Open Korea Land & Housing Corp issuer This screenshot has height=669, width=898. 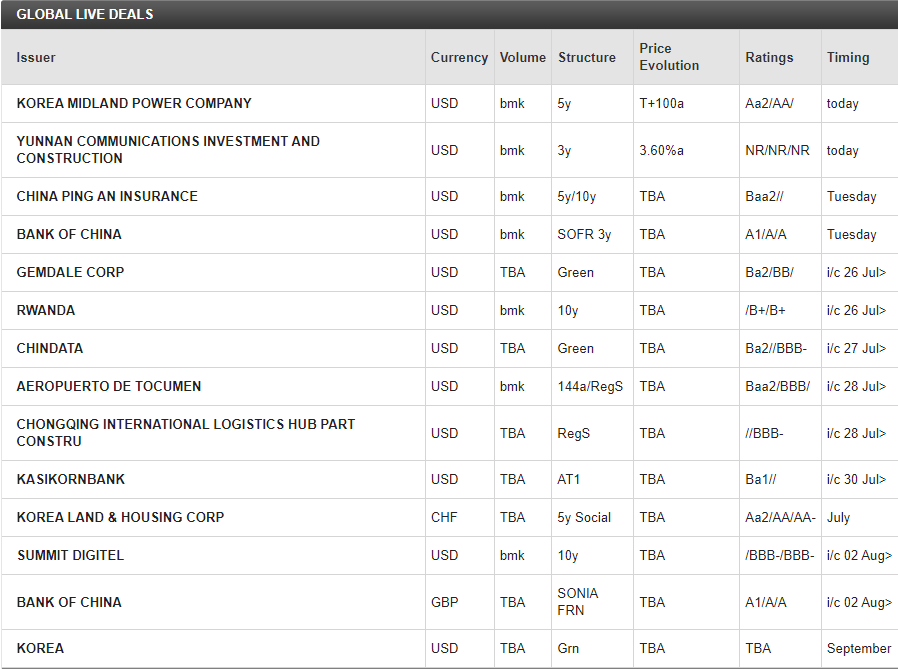coord(120,517)
